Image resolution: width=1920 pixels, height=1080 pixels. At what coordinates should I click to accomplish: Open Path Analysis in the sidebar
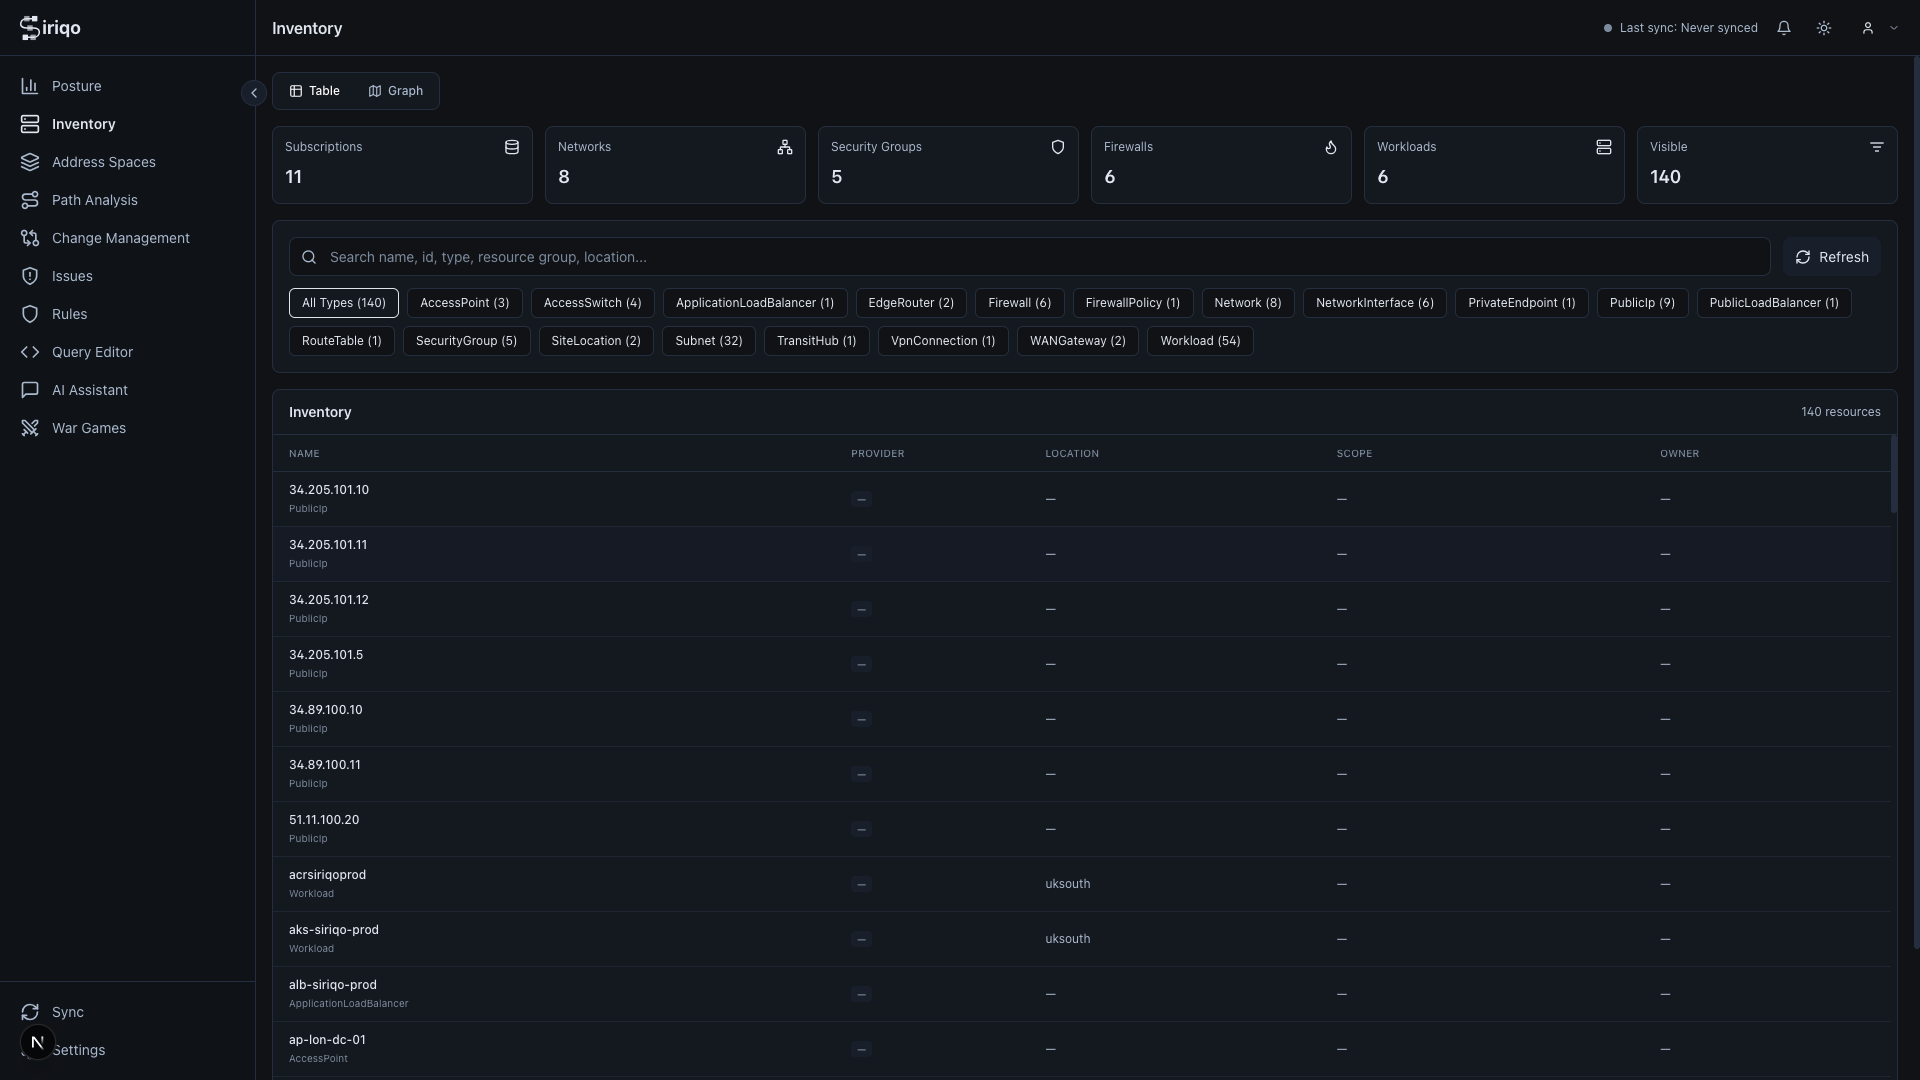click(93, 199)
